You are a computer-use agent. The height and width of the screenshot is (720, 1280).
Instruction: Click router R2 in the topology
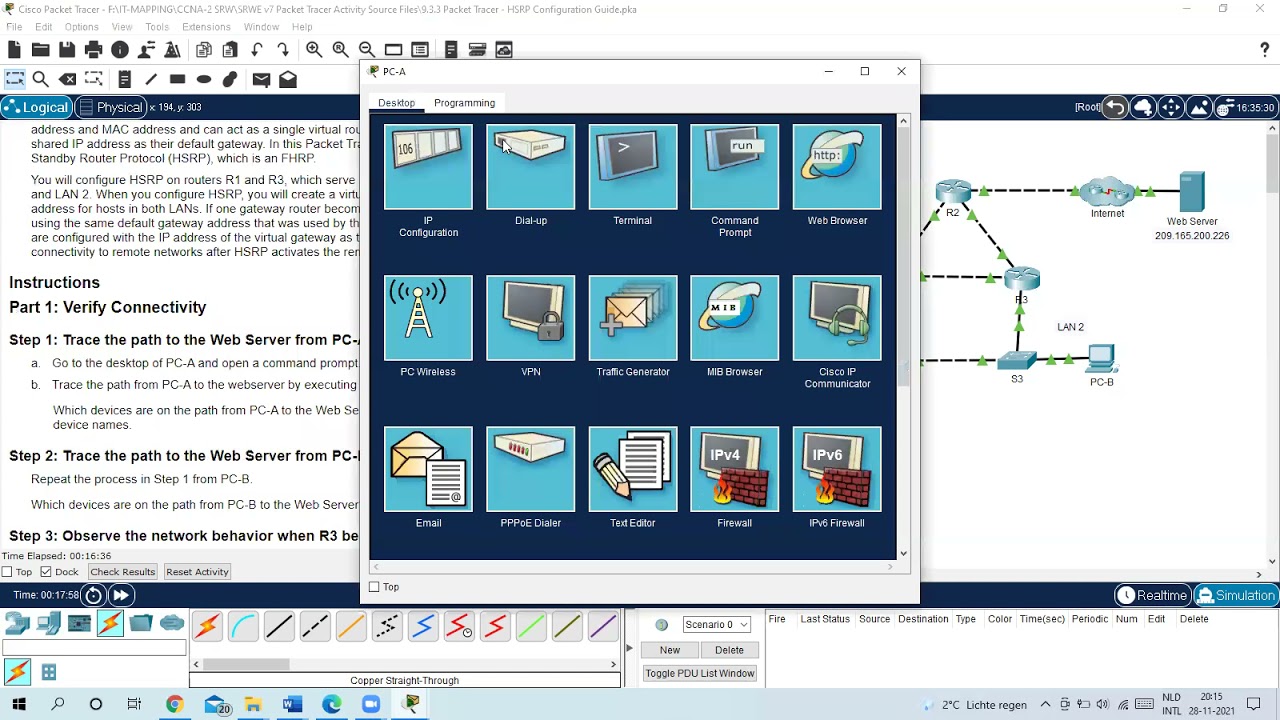[x=953, y=191]
